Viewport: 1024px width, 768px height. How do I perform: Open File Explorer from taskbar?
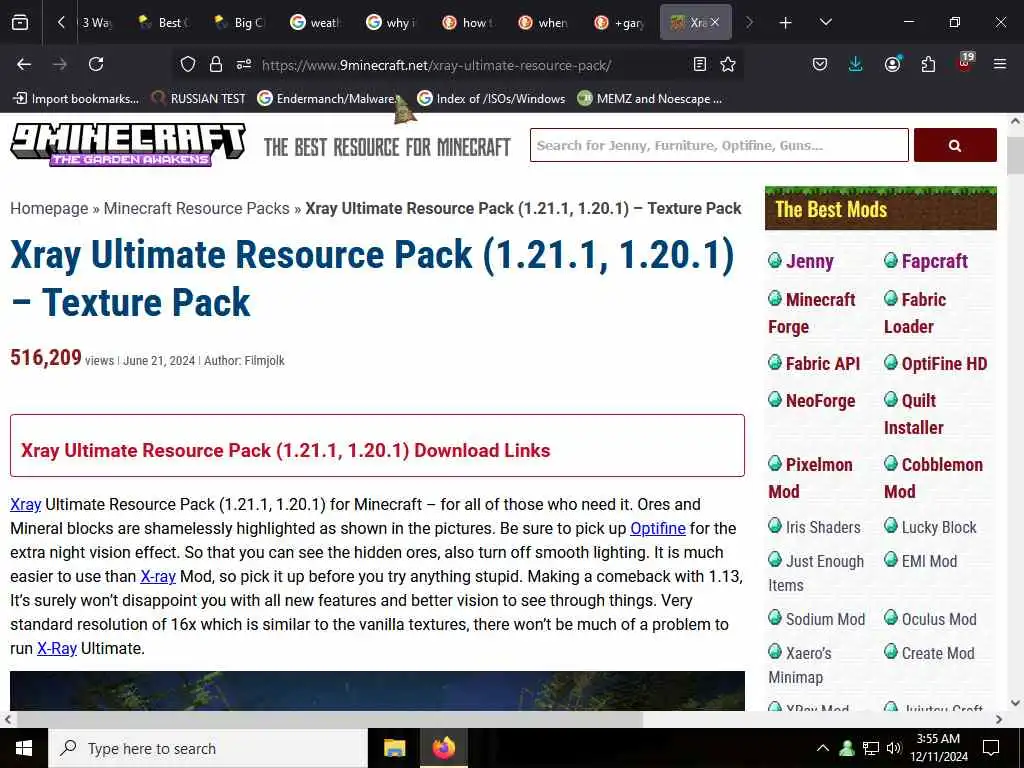[394, 748]
